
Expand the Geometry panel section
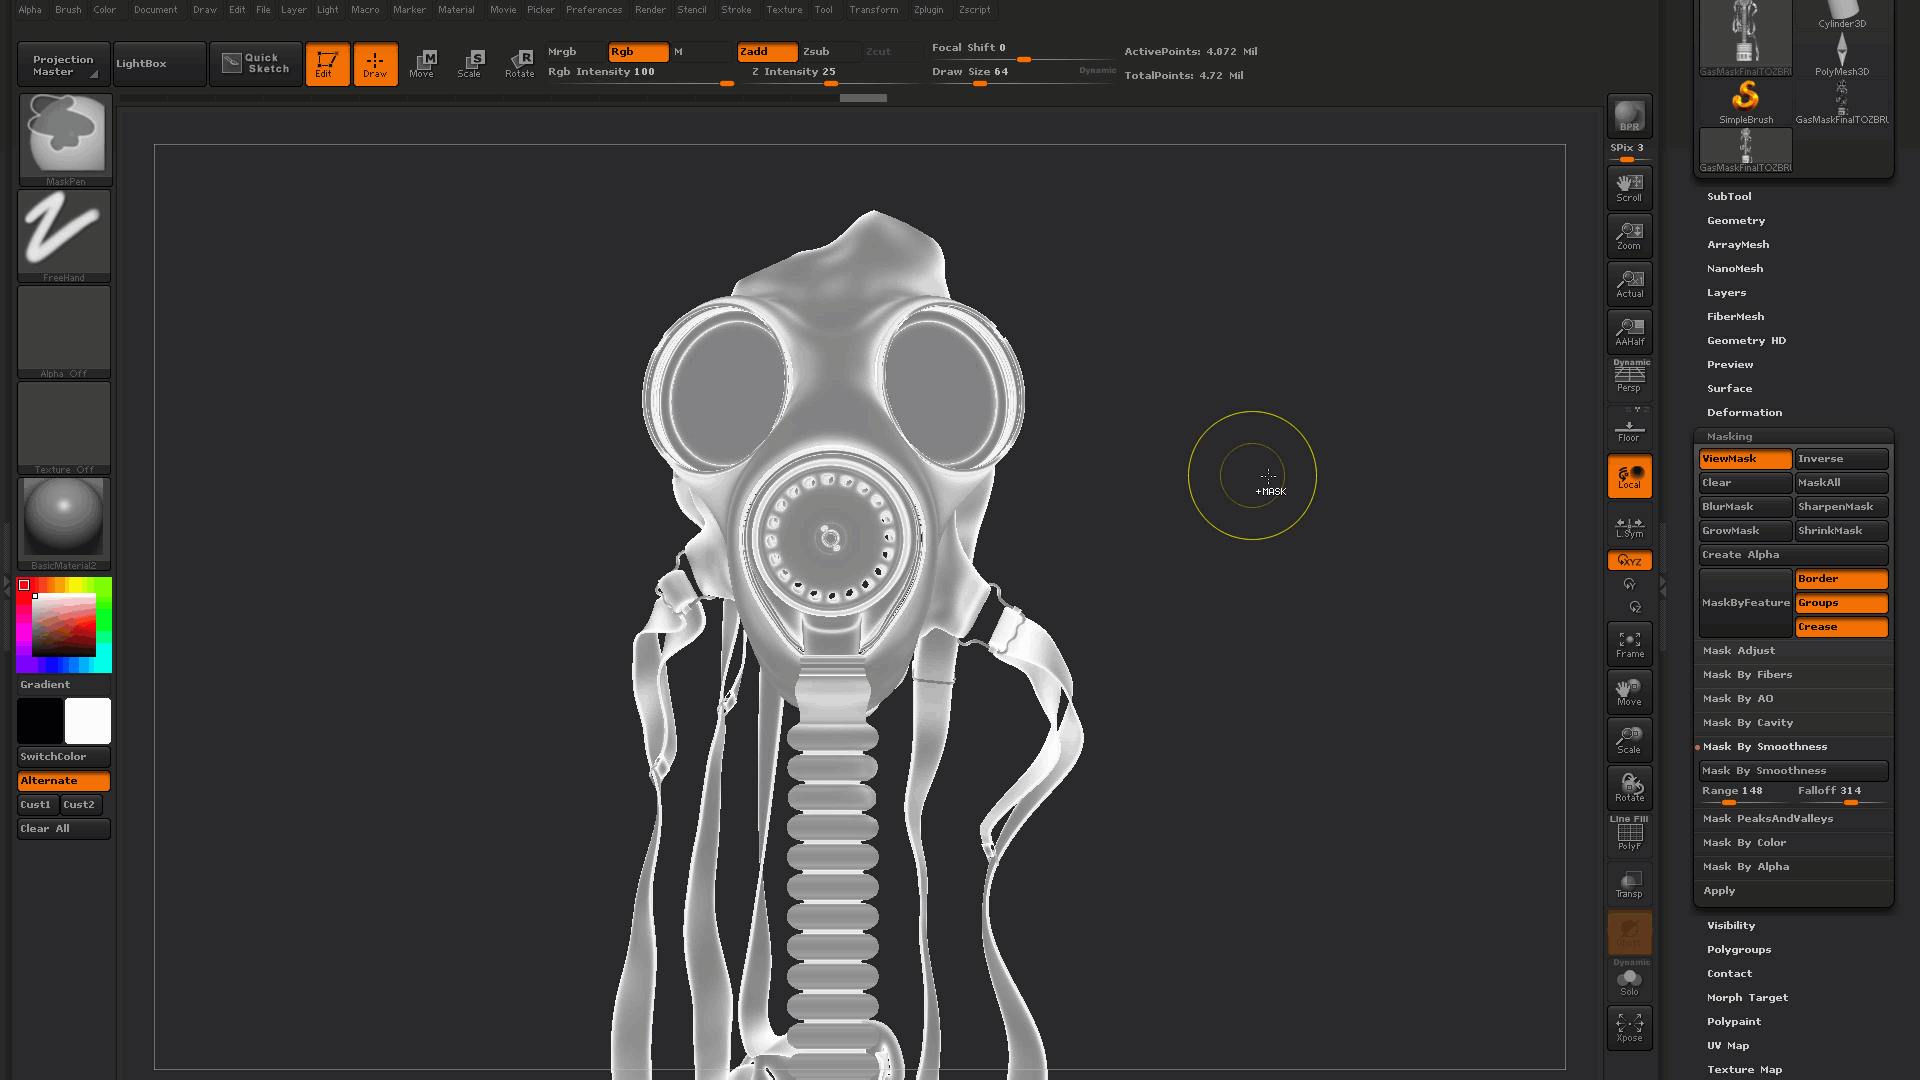1735,220
